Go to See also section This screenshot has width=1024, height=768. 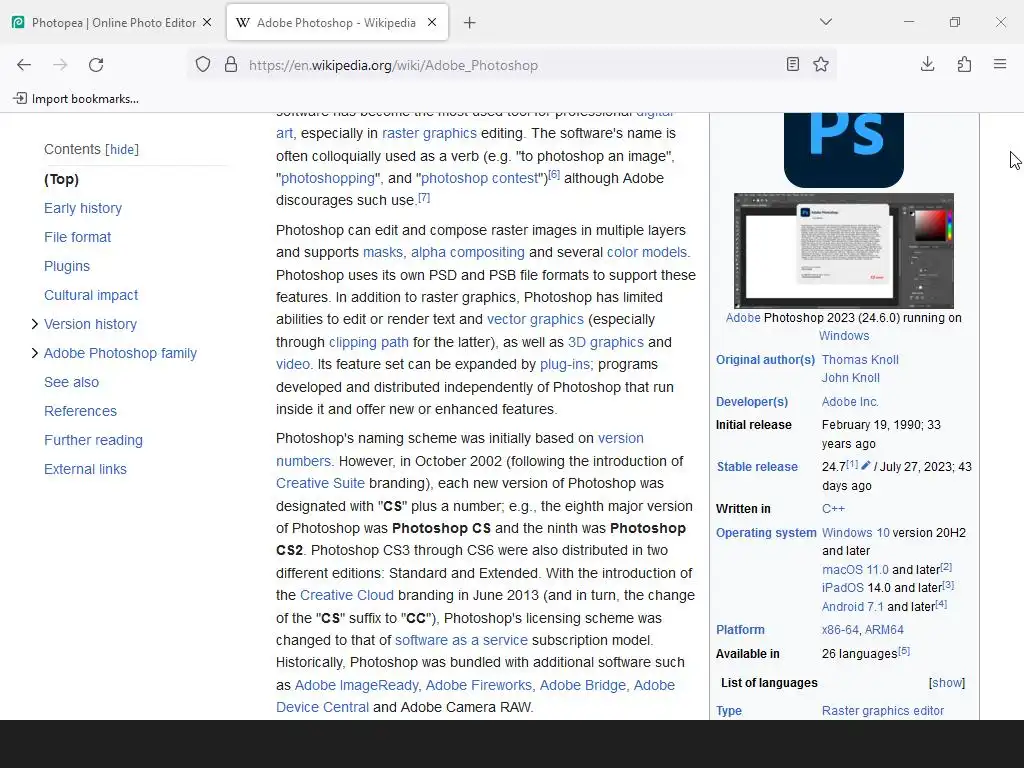click(71, 382)
